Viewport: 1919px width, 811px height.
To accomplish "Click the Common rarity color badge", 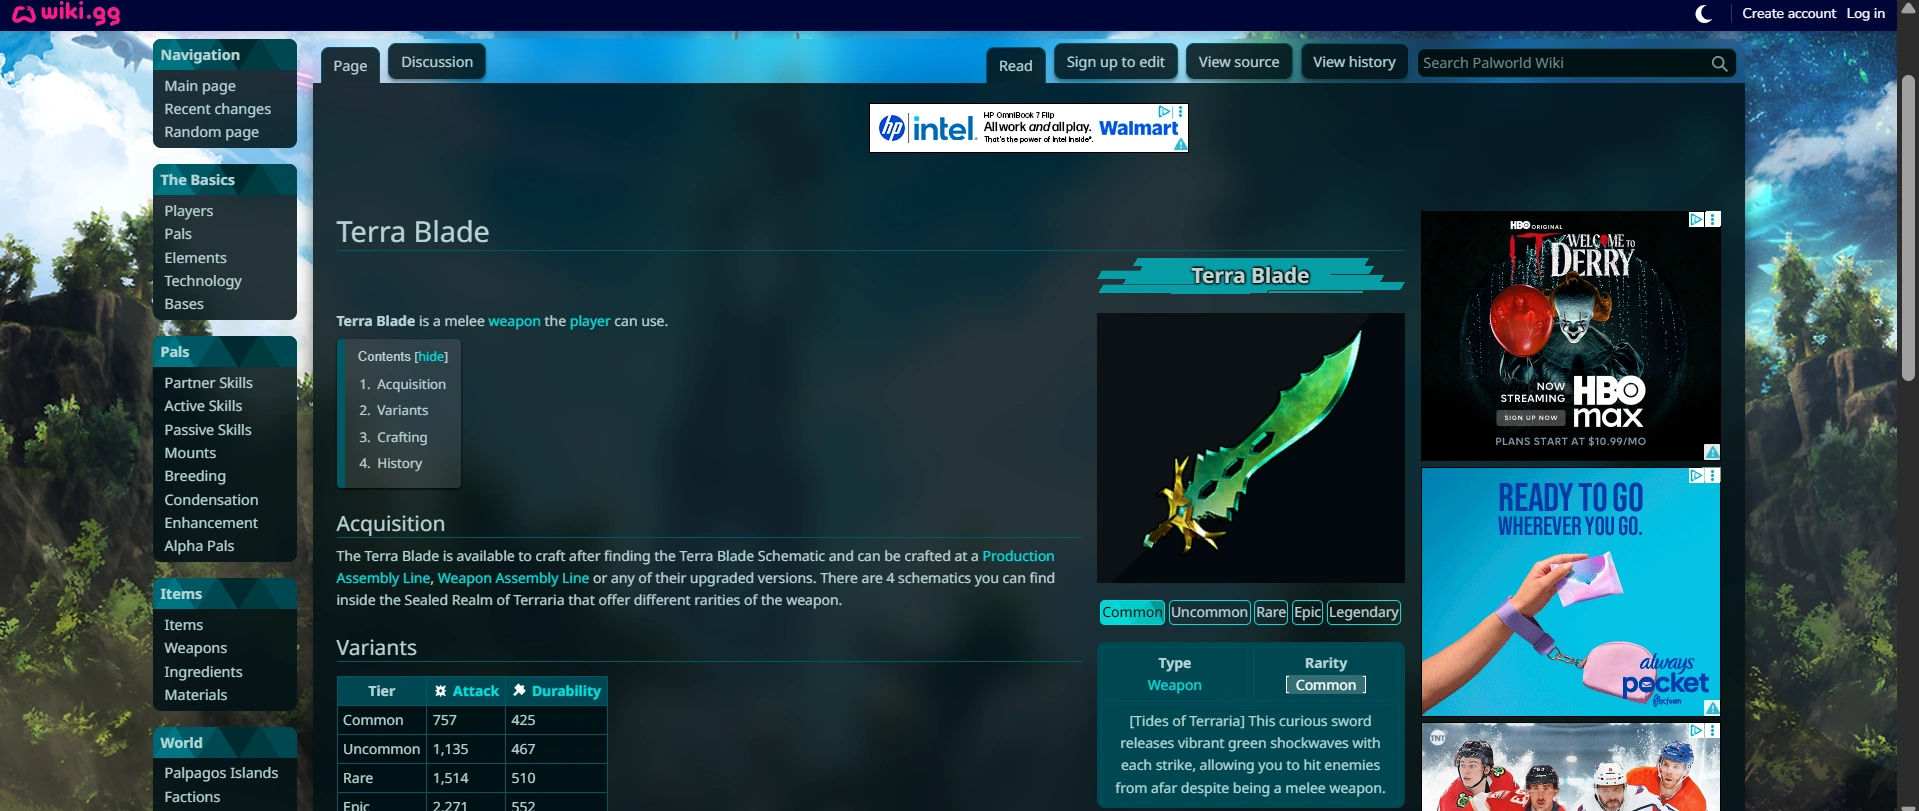I will click(x=1326, y=685).
